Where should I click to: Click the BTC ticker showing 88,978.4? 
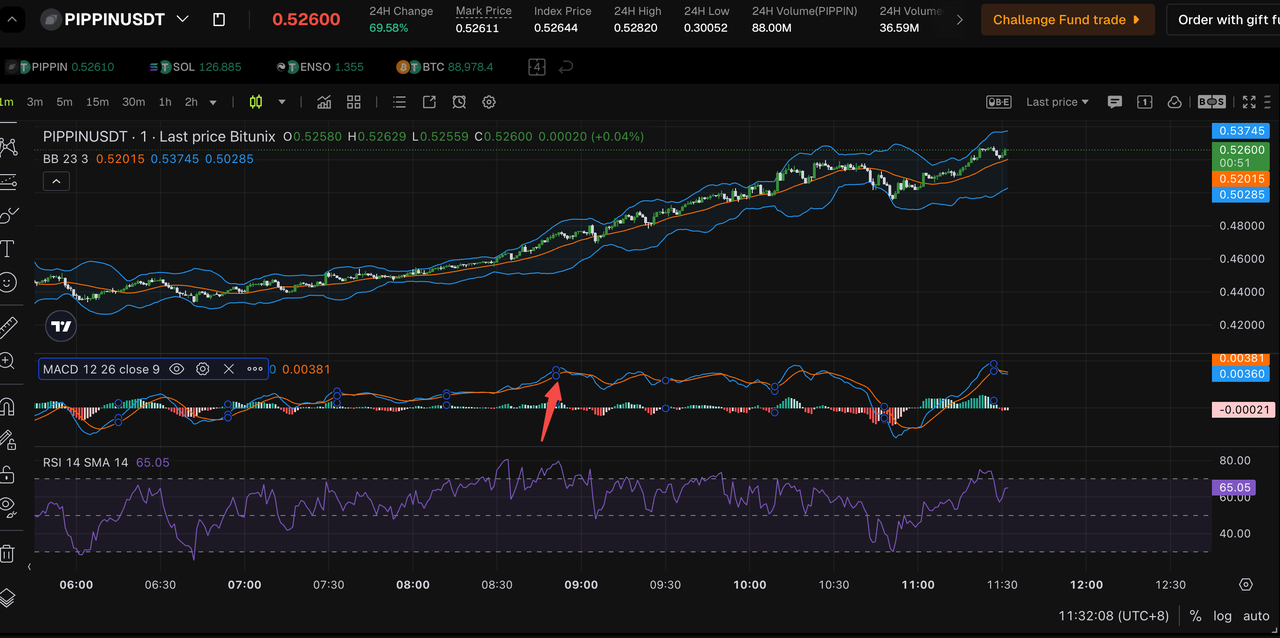tap(444, 67)
